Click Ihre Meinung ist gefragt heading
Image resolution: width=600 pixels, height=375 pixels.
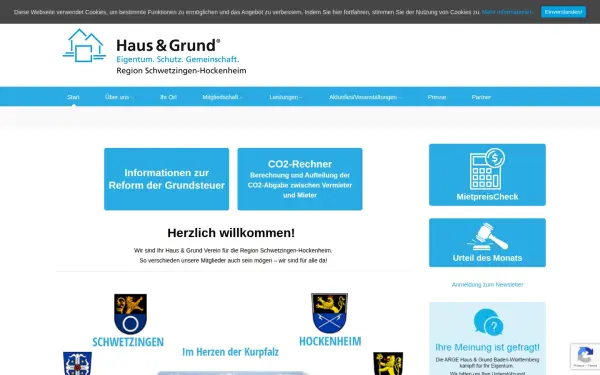(487, 347)
